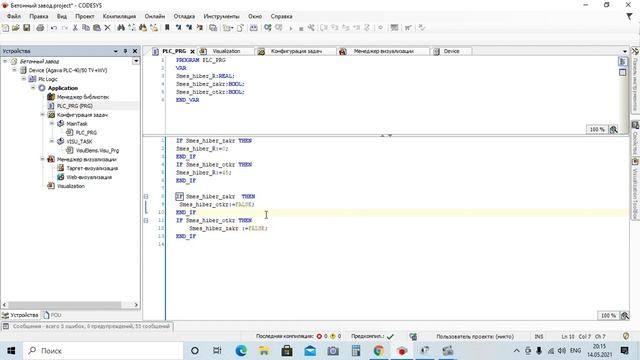This screenshot has width=640, height=360.
Task: Click the Print toolbar icon
Action: (40, 28)
